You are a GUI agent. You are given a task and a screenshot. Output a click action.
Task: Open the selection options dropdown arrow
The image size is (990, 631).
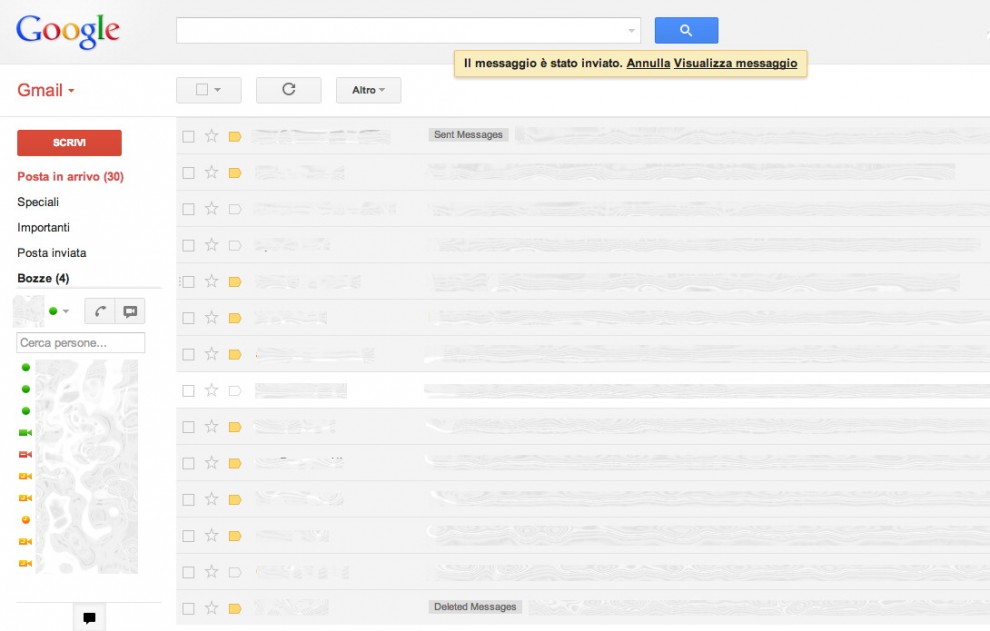click(218, 90)
